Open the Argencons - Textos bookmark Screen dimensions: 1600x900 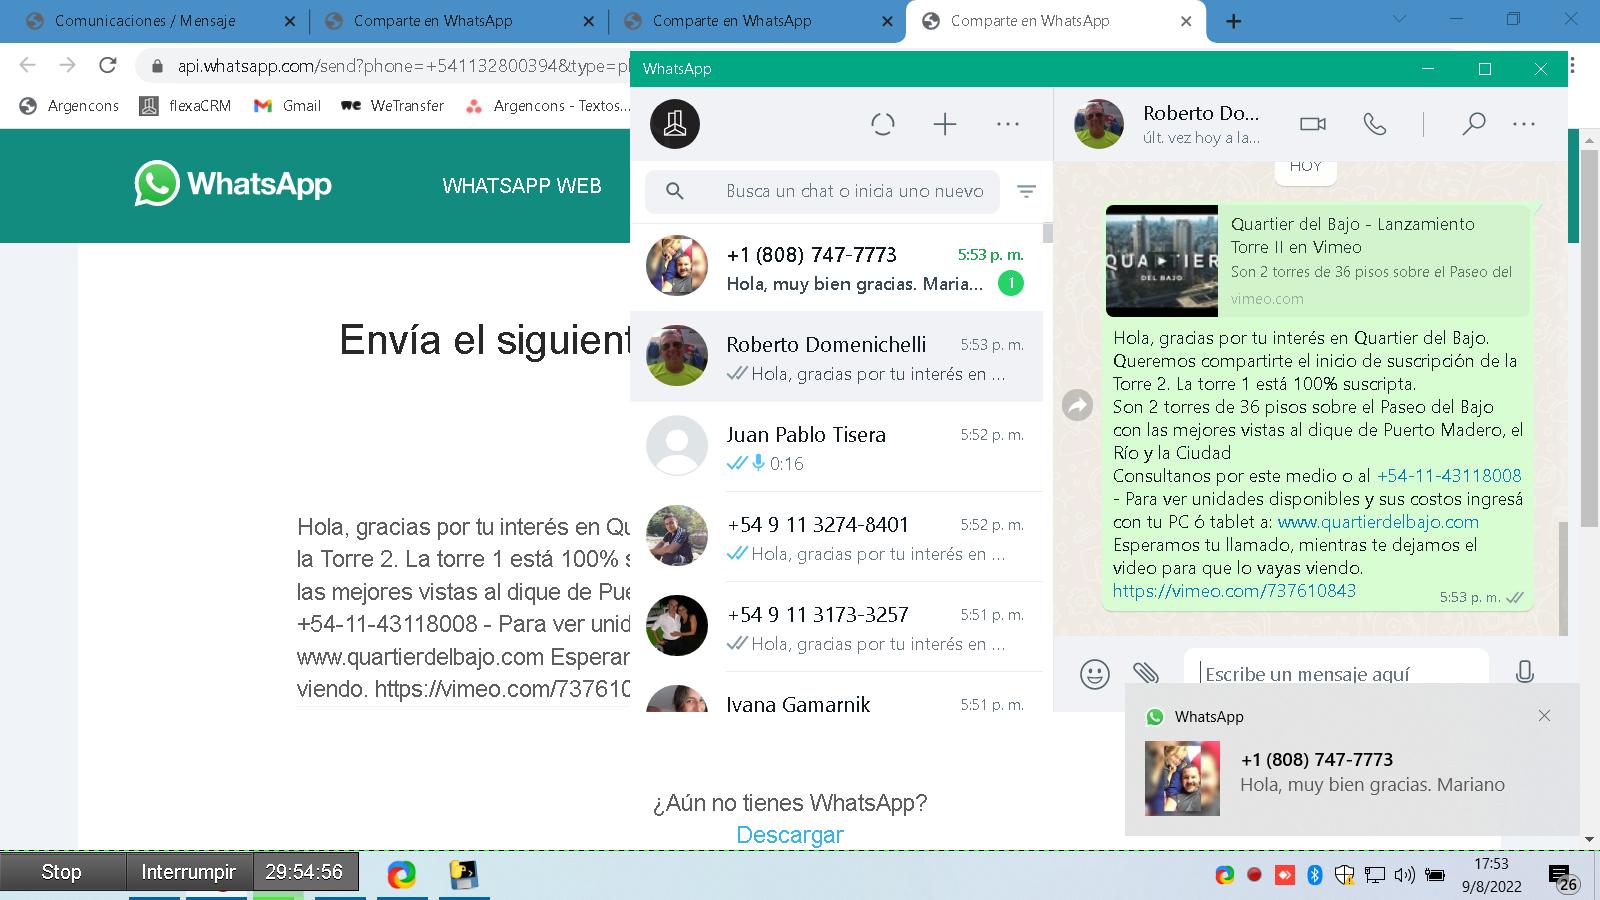[x=548, y=105]
